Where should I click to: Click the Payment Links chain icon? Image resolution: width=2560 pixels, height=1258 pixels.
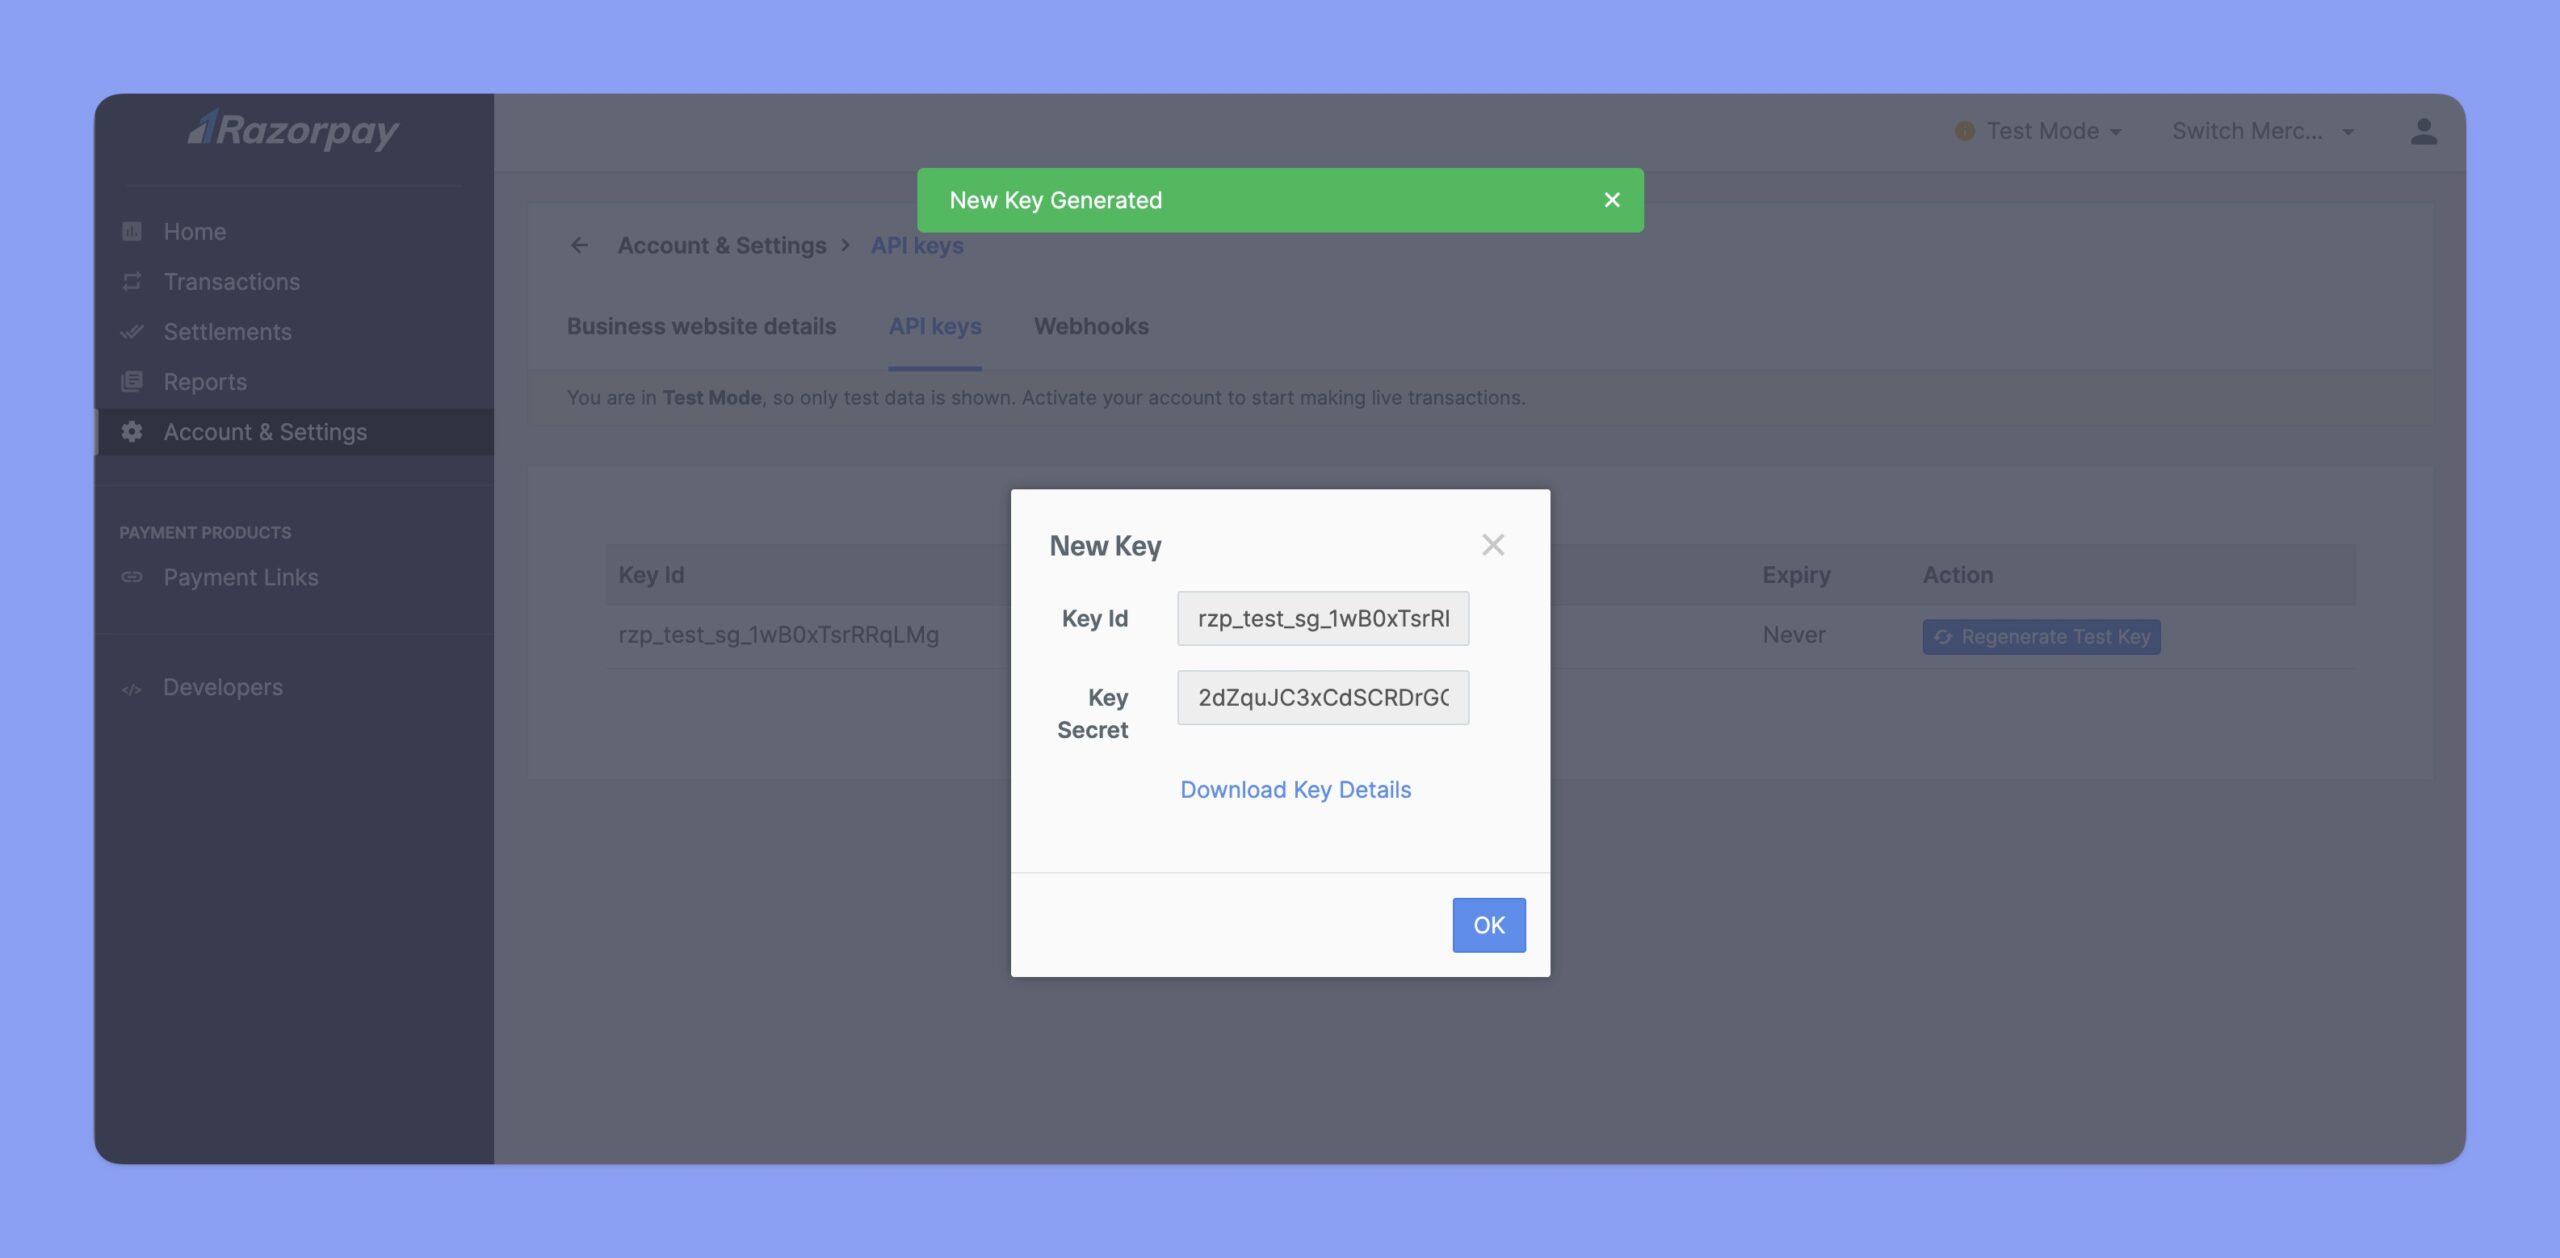click(x=131, y=576)
